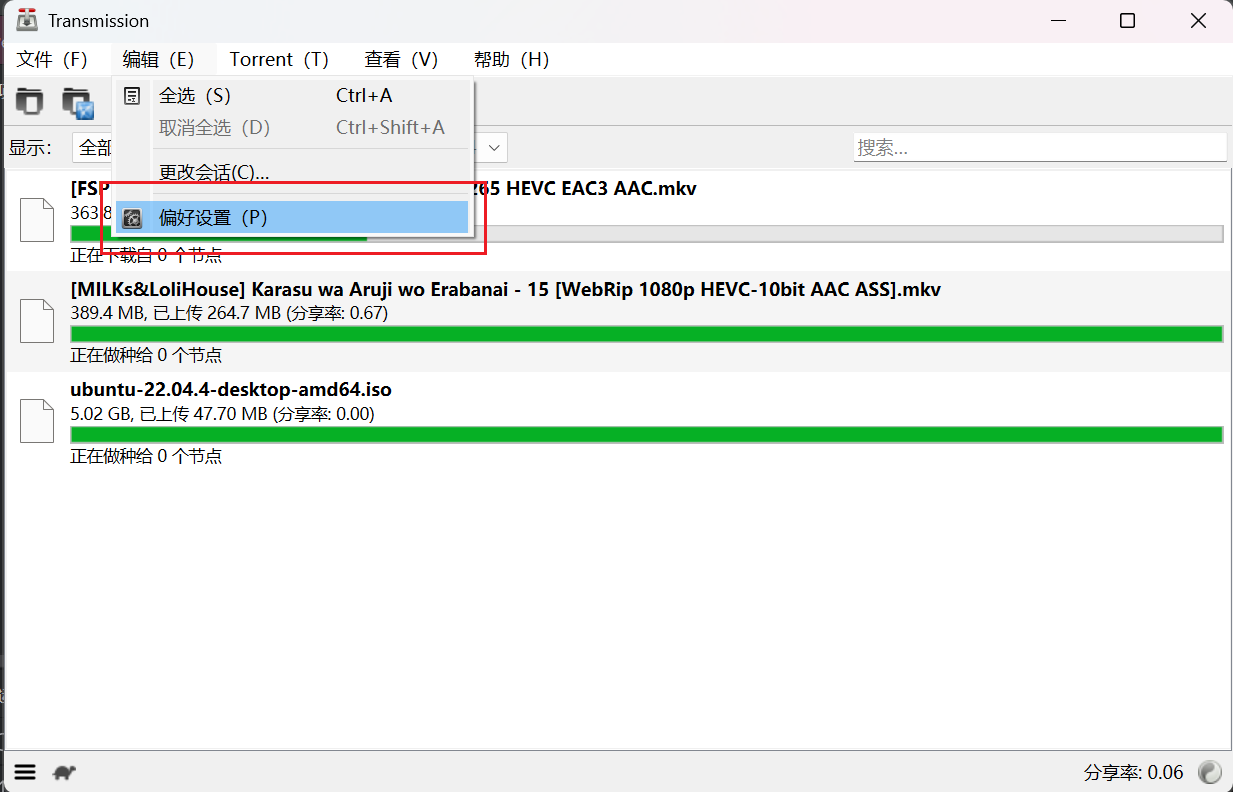Click the open torrent file toolbar icon
The image size is (1233, 792).
(x=30, y=101)
